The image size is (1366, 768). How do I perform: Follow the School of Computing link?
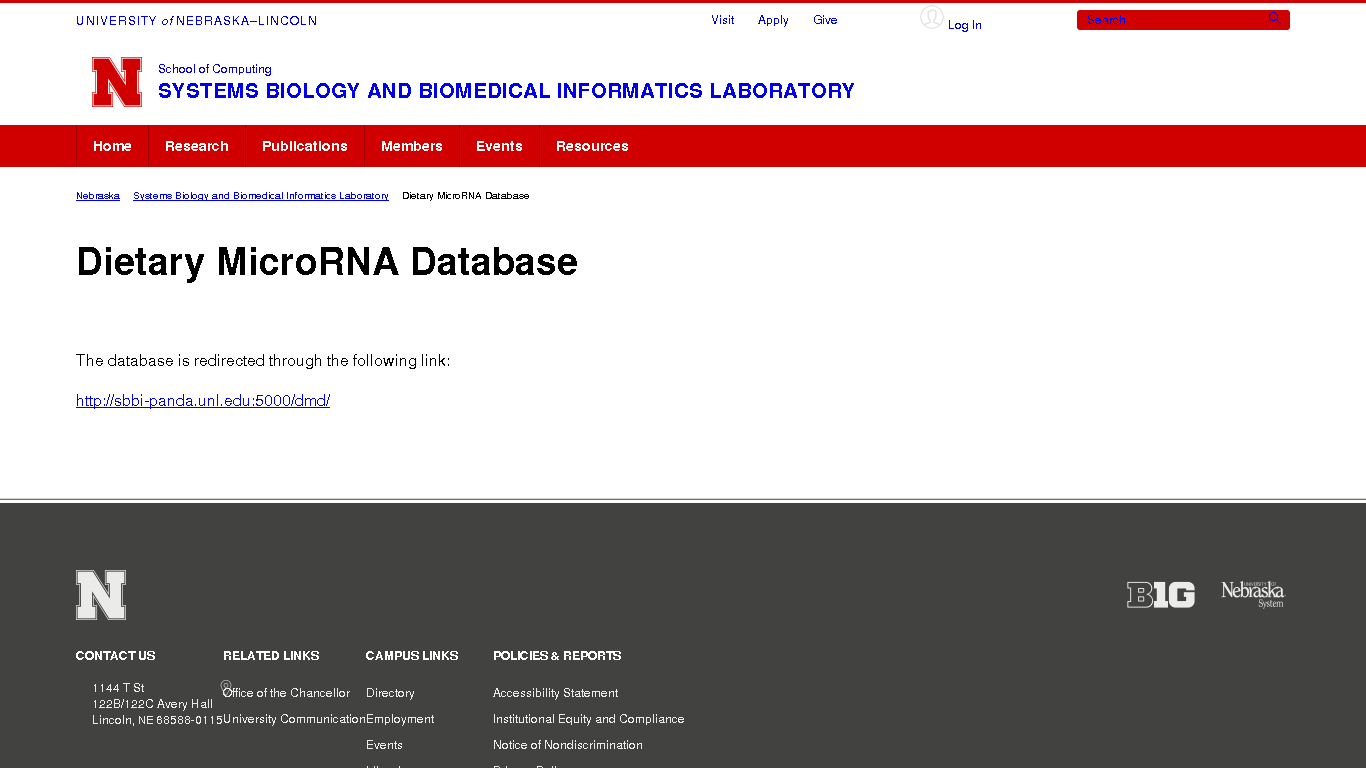pos(215,69)
